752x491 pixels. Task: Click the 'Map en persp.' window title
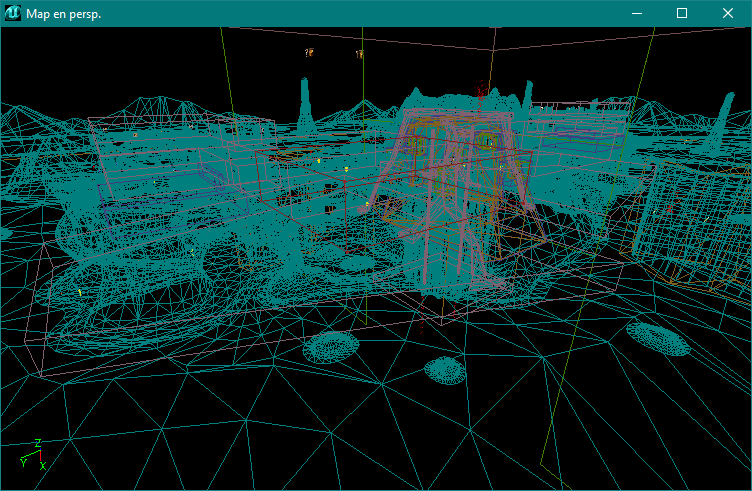click(63, 14)
